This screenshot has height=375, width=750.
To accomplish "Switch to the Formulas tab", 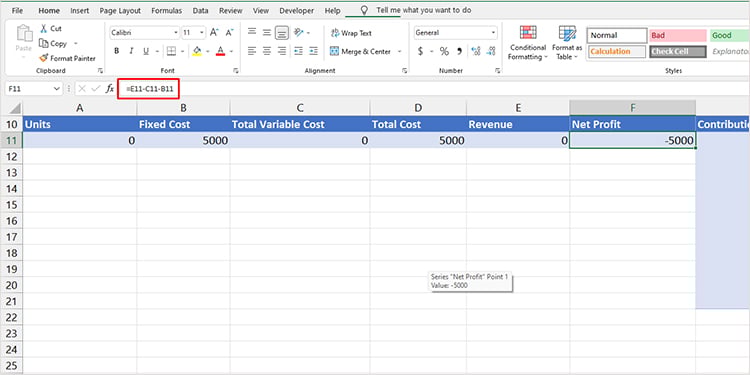I will tap(166, 11).
